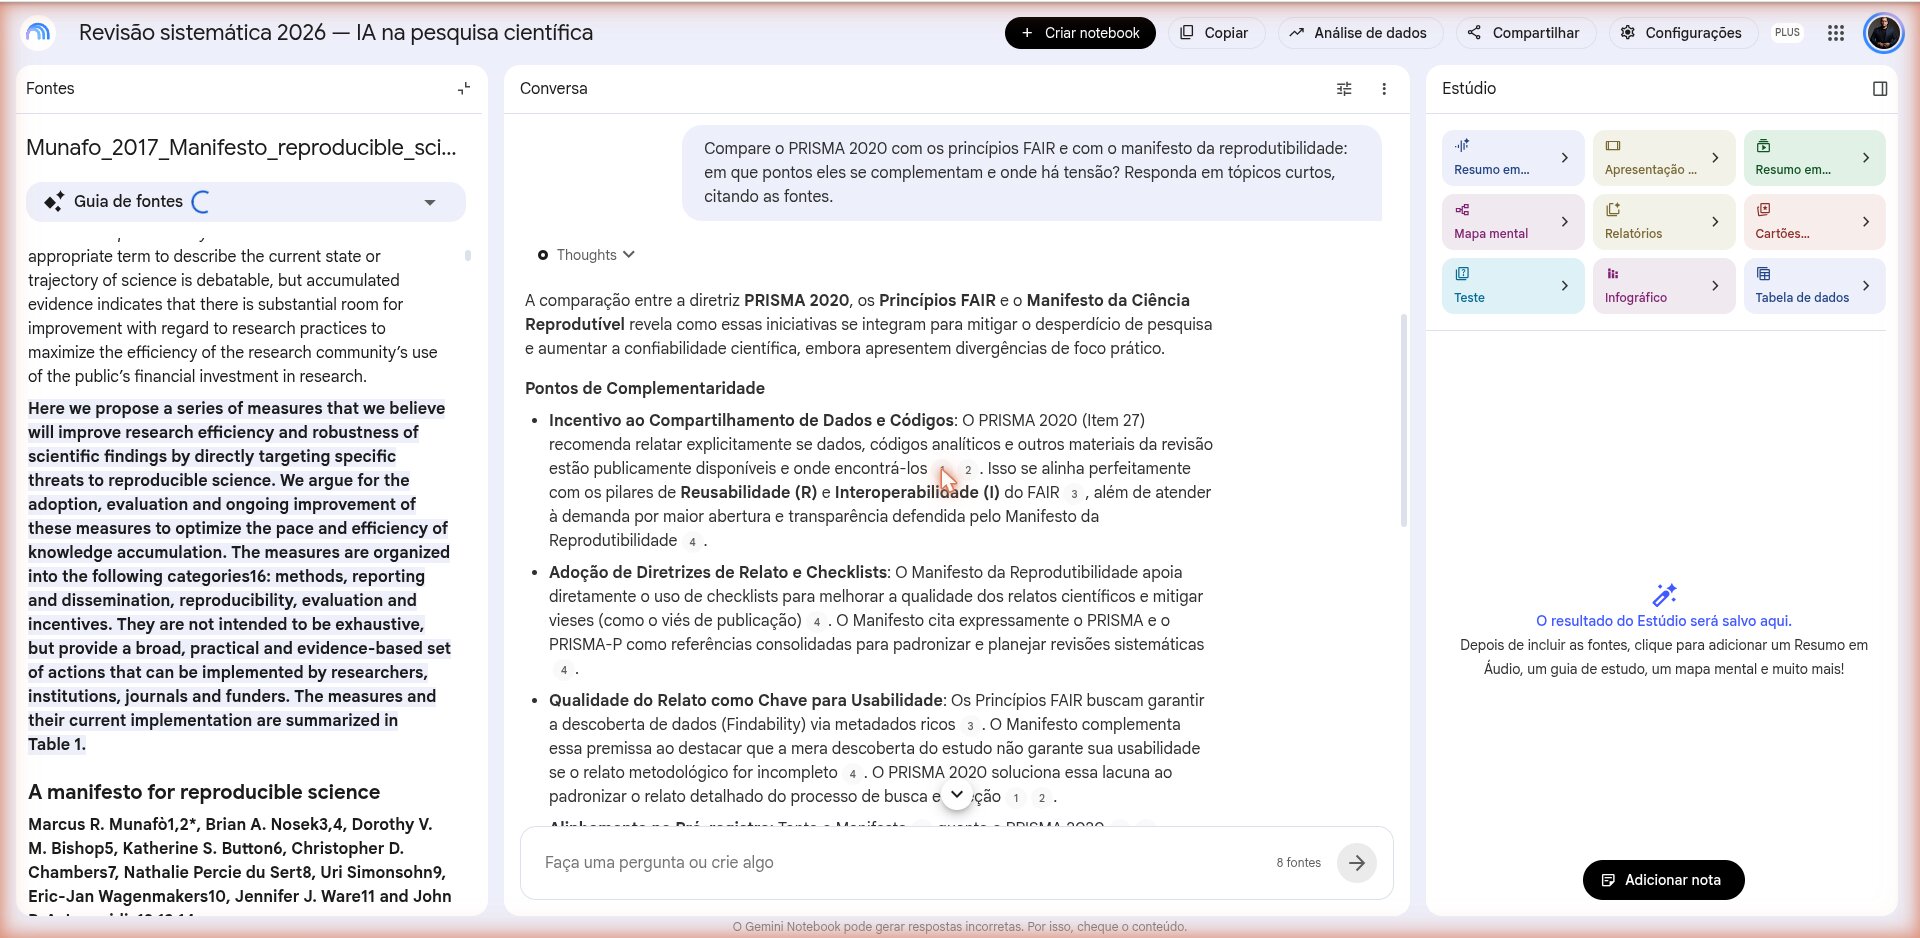This screenshot has width=1920, height=938.
Task: Click citation 3 after do FAIR
Action: [x=1074, y=493]
